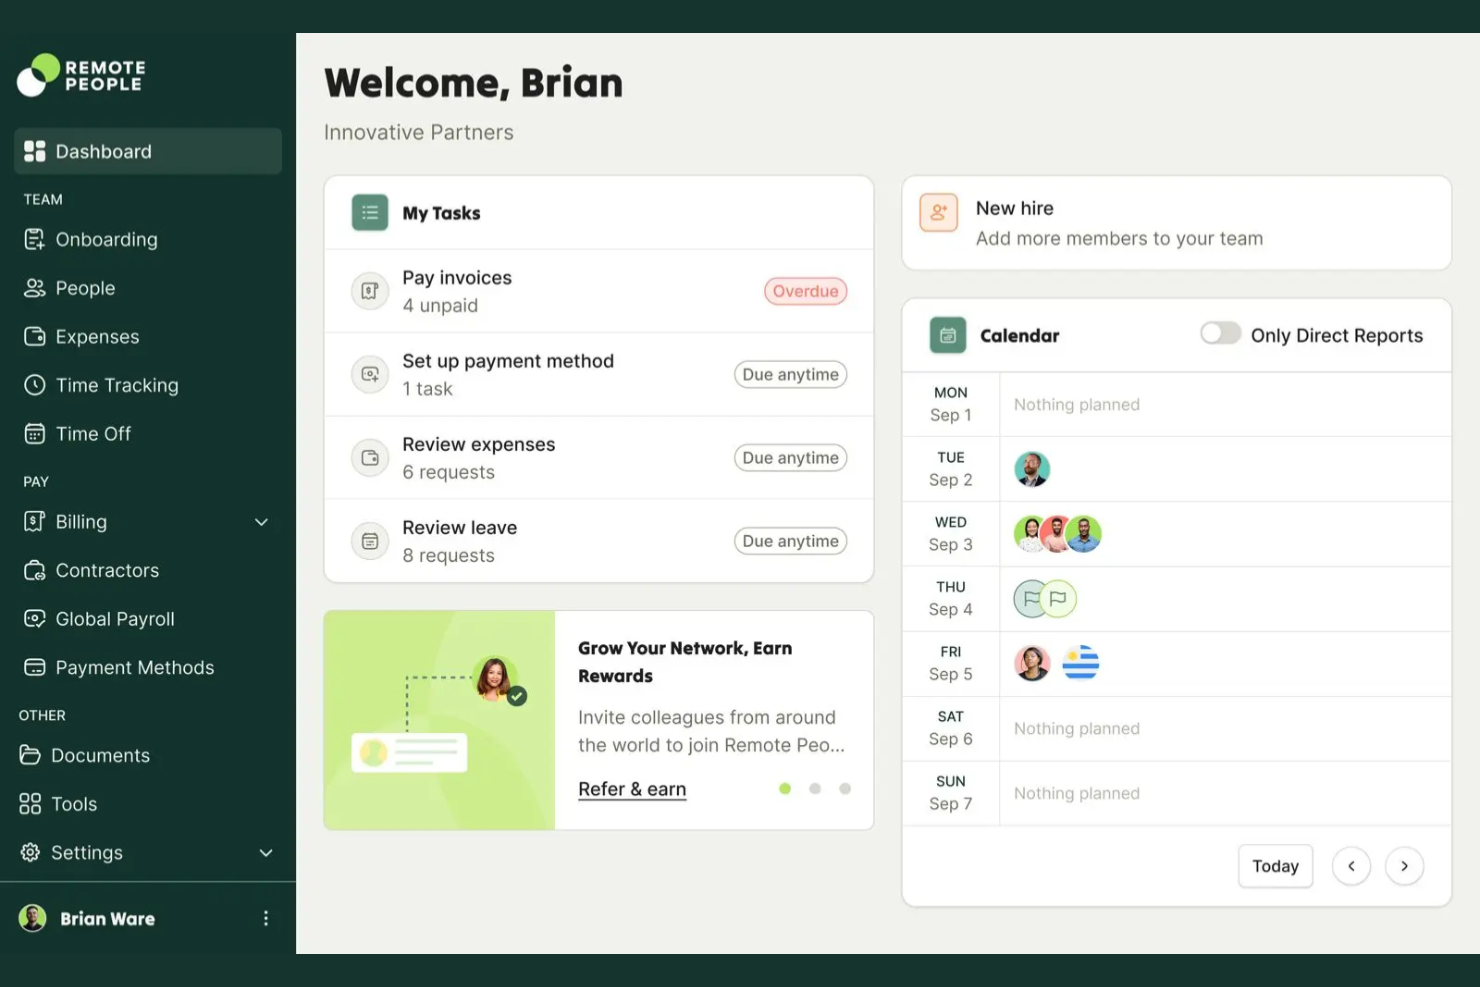This screenshot has width=1480, height=987.
Task: Click the avatar on Tuesday Sep 2
Action: click(1031, 469)
